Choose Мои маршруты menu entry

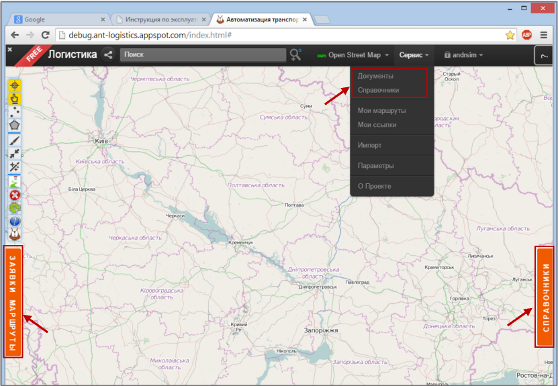click(382, 111)
